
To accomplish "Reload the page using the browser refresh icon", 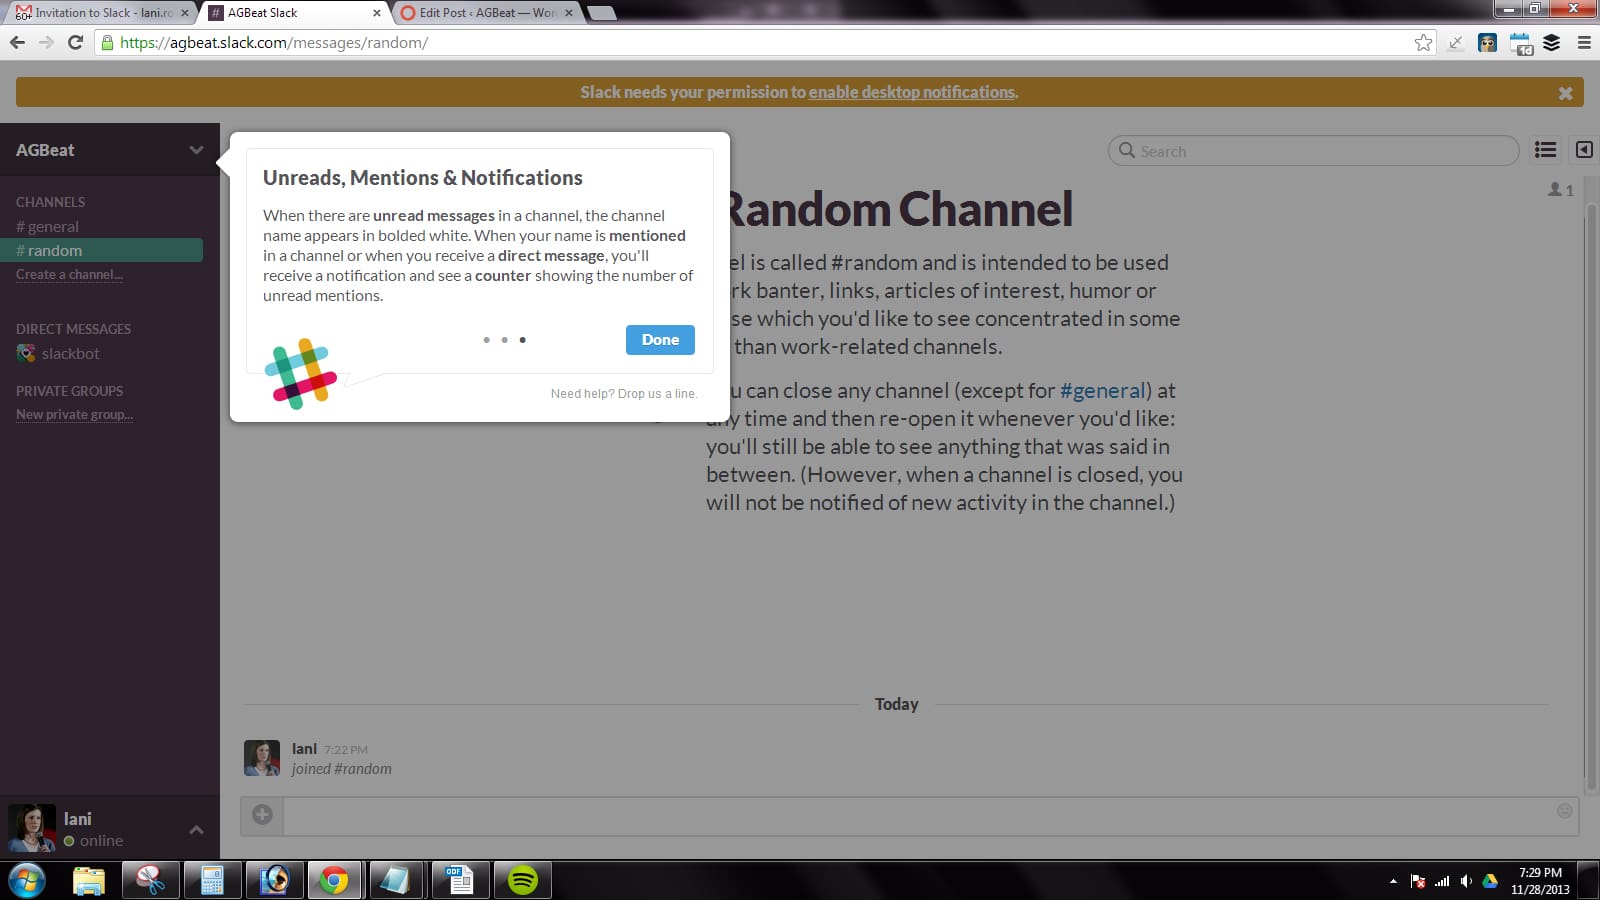I will tap(75, 42).
